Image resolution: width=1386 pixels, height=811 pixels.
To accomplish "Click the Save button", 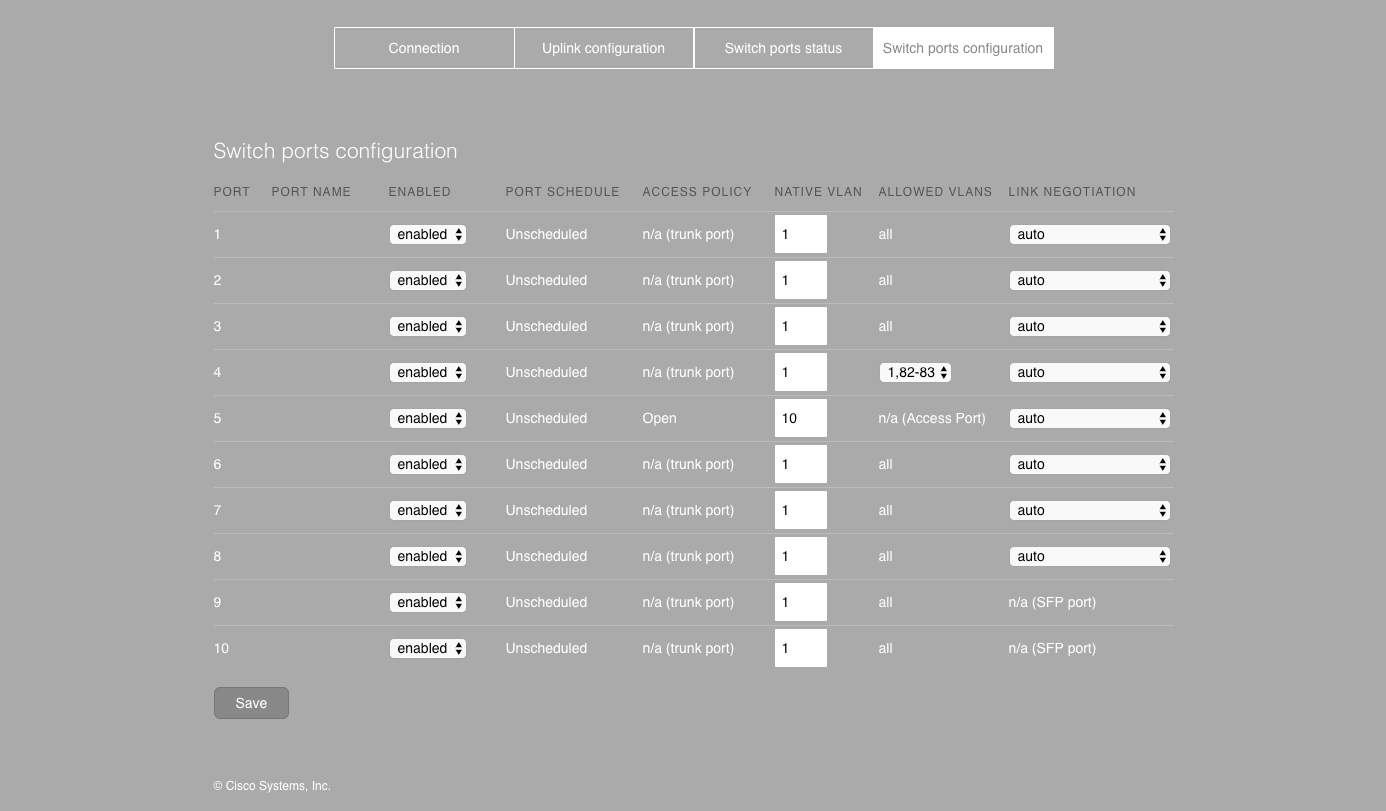I will coord(251,703).
